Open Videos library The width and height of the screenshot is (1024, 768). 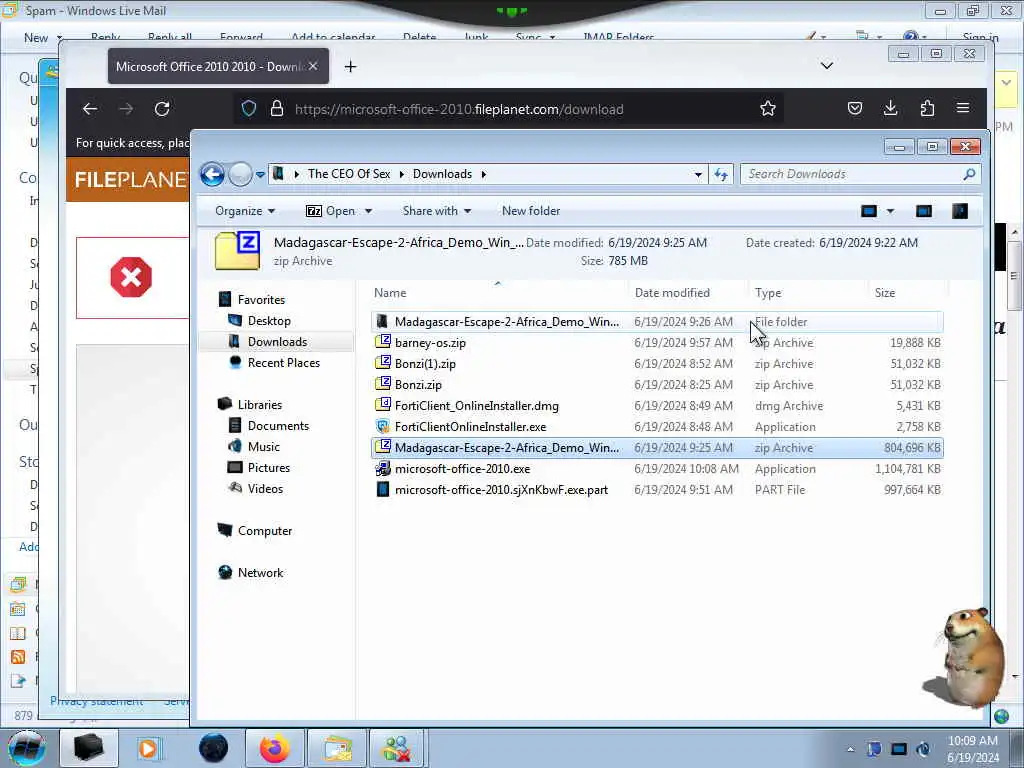[265, 488]
